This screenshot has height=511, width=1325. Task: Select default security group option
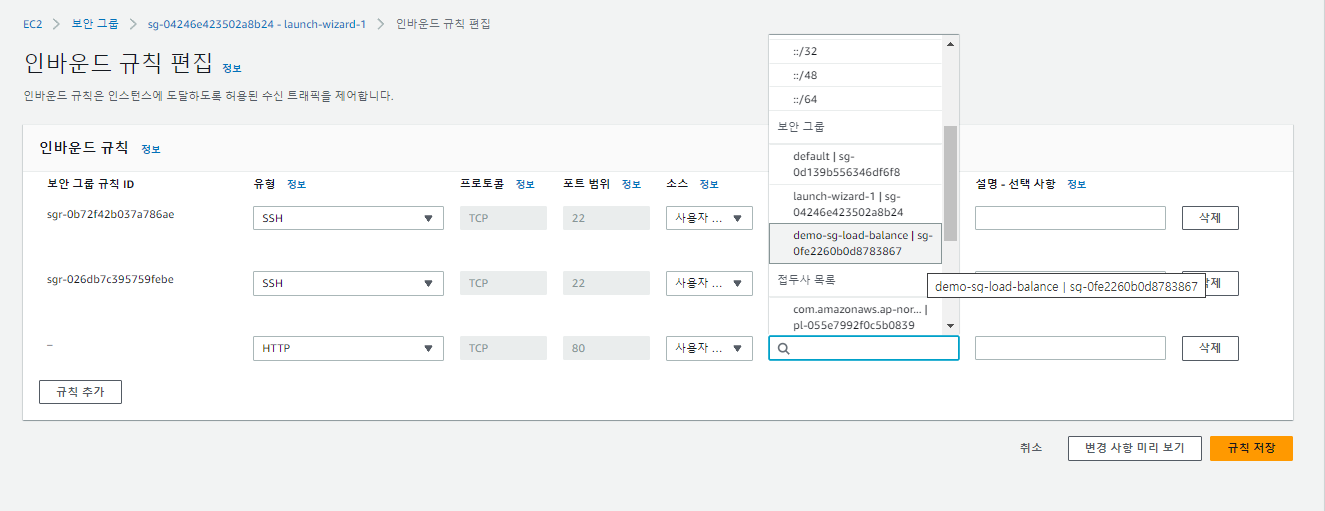click(856, 164)
